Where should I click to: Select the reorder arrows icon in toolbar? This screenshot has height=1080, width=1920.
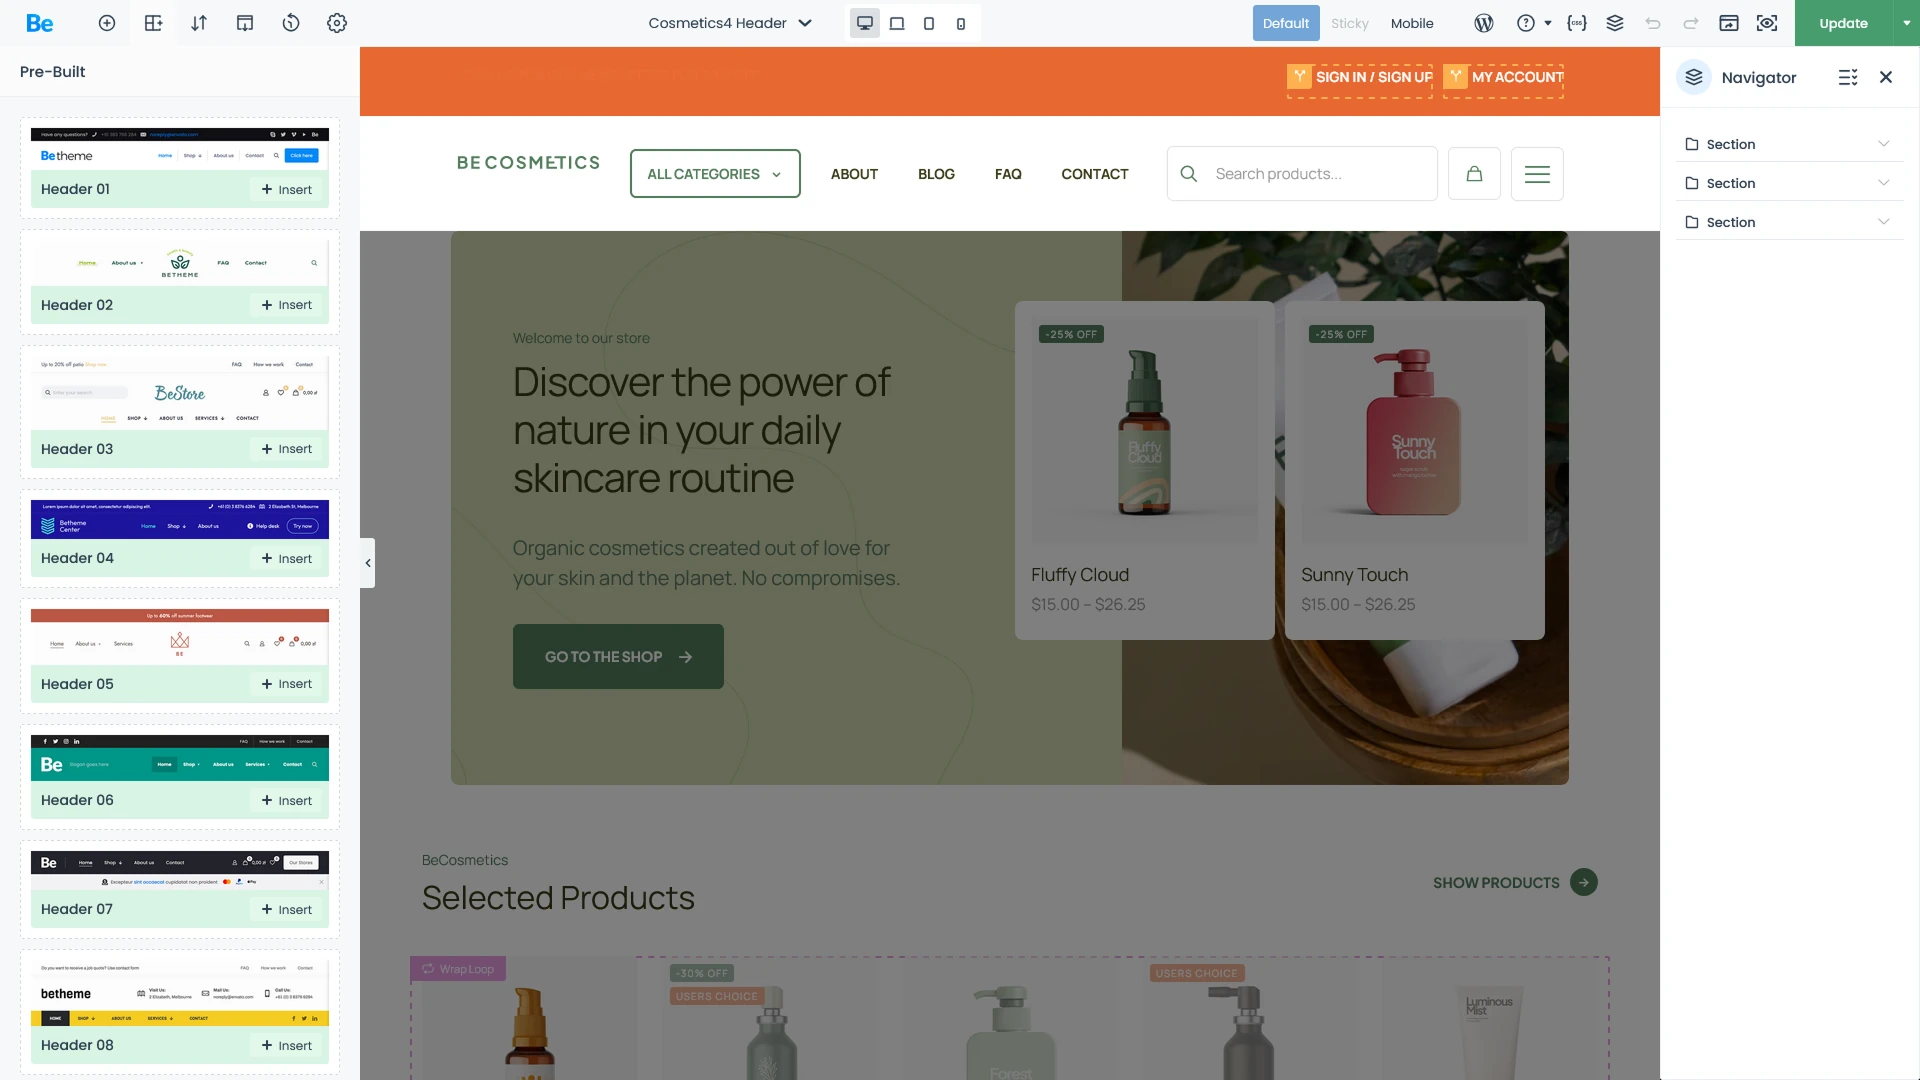(199, 22)
